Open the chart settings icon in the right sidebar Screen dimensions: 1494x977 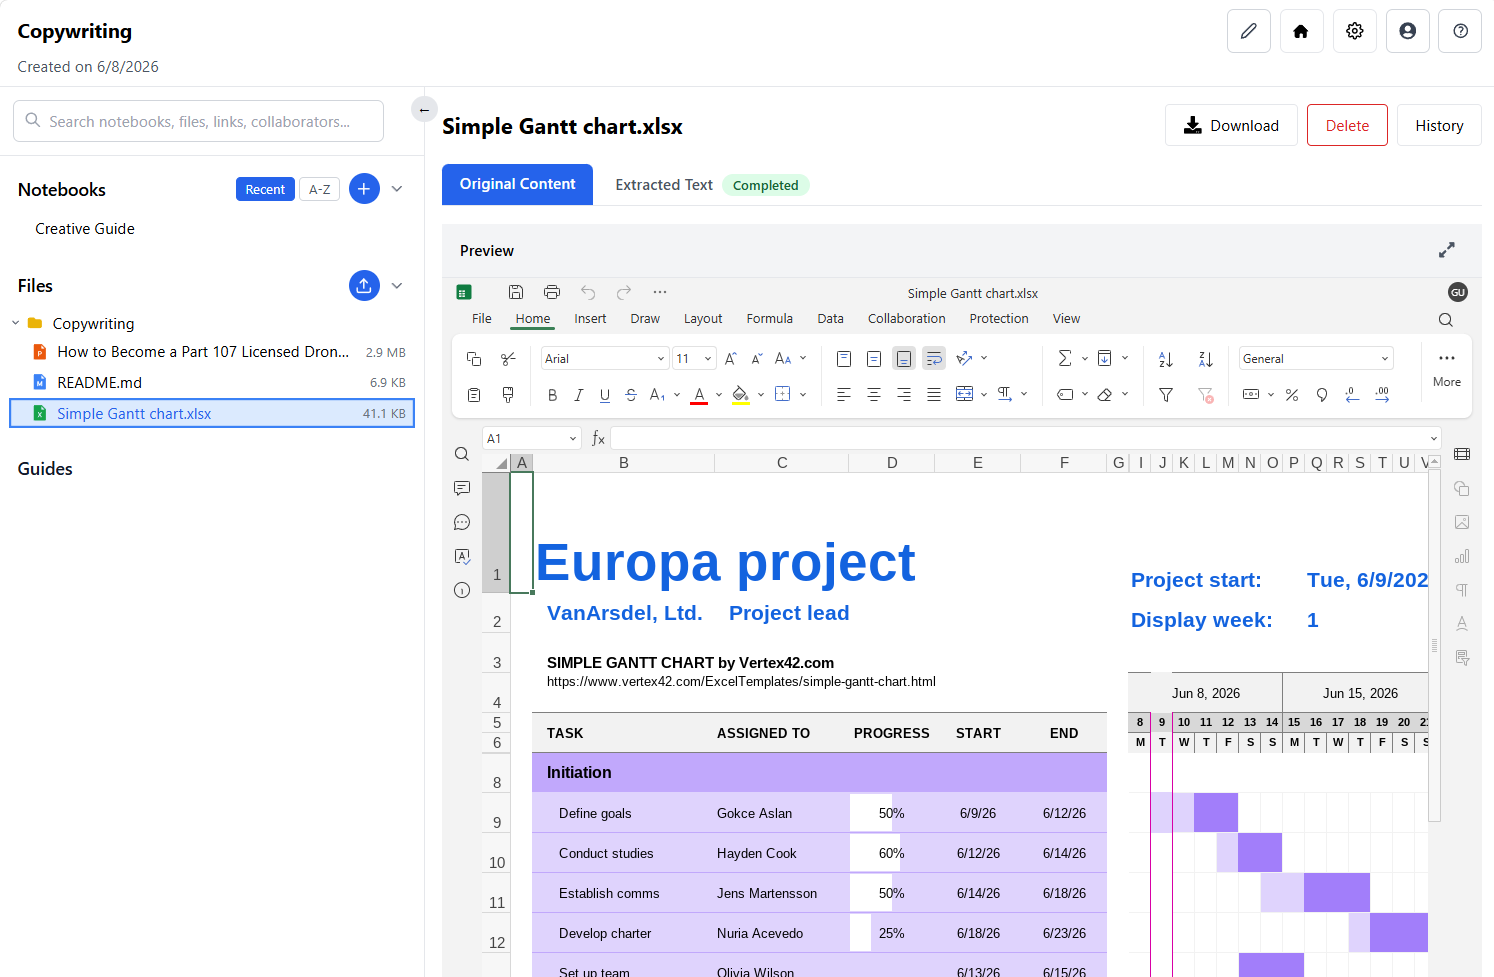1462,556
